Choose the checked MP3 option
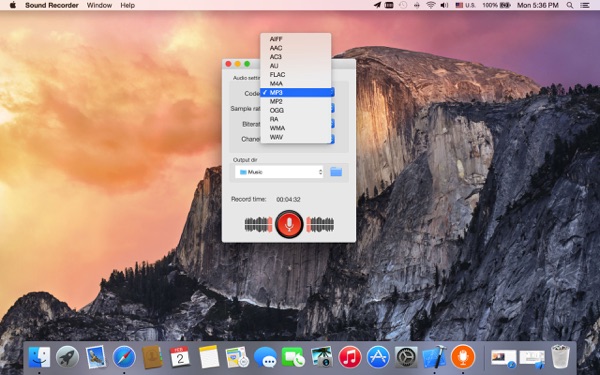The width and height of the screenshot is (600, 375). pos(295,92)
